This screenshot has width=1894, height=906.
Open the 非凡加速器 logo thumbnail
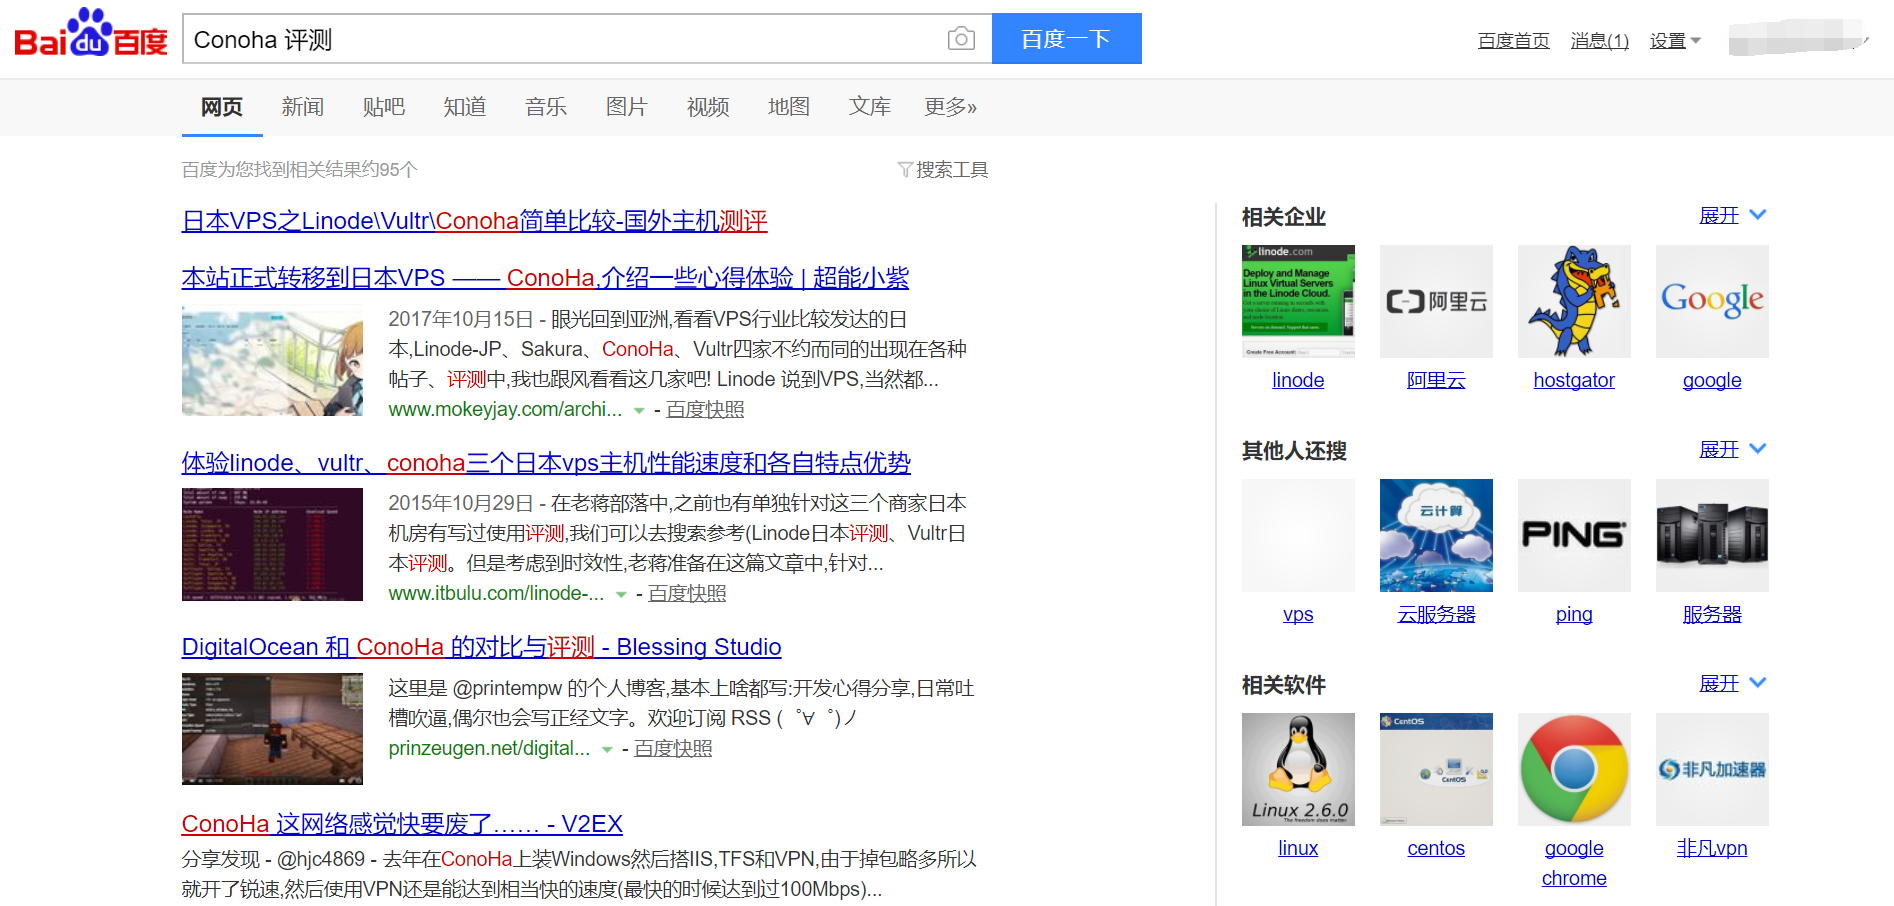pyautogui.click(x=1712, y=769)
